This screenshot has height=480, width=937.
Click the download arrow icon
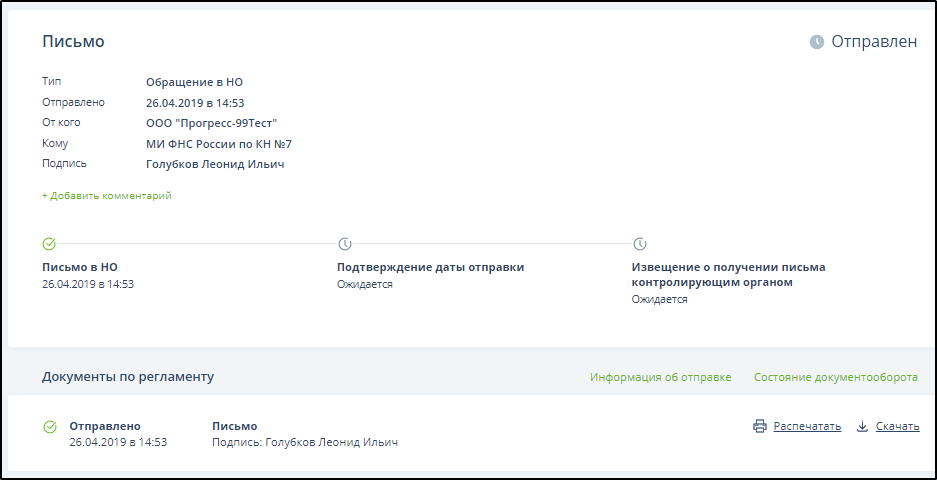[x=862, y=426]
